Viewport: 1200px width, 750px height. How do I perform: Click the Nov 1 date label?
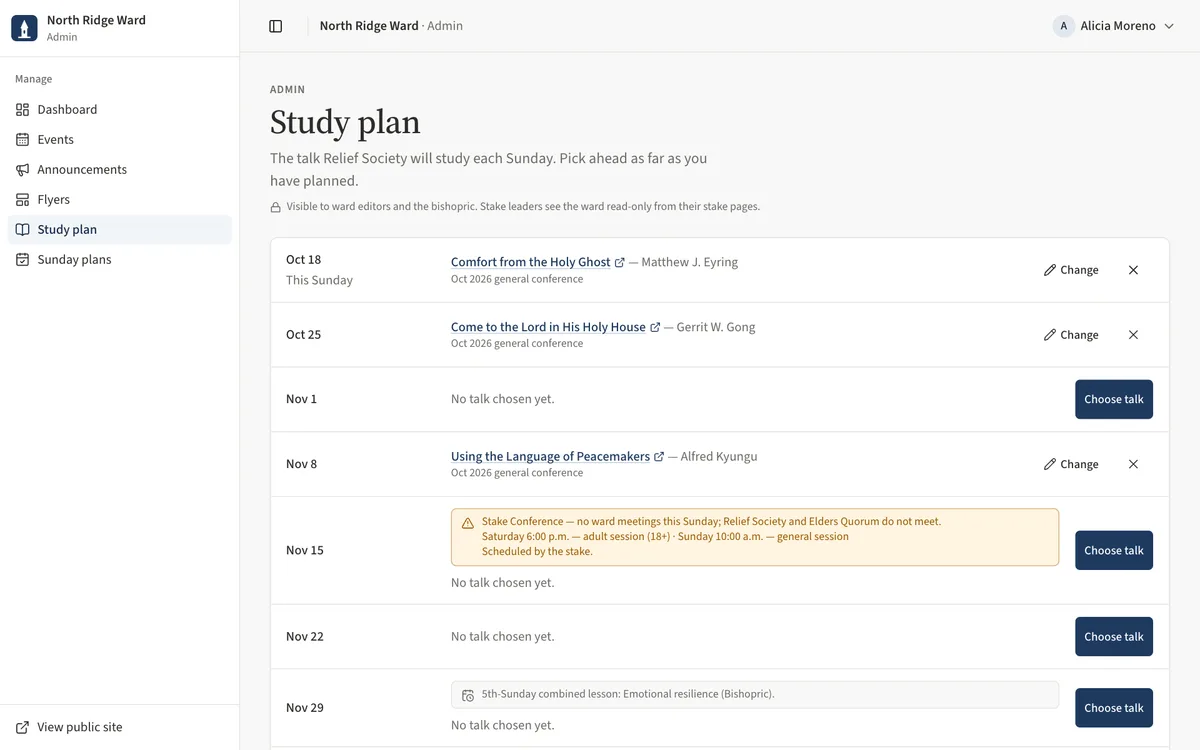tap(301, 399)
